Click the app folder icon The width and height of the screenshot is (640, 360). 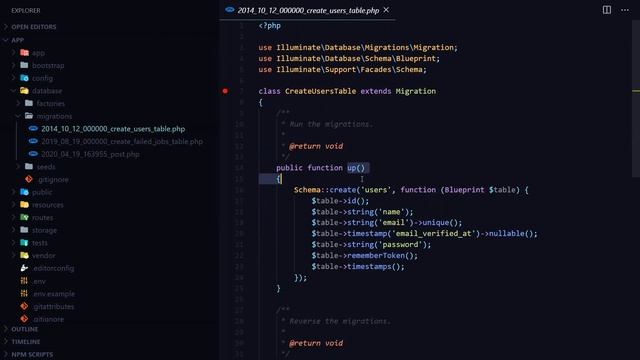click(x=24, y=53)
